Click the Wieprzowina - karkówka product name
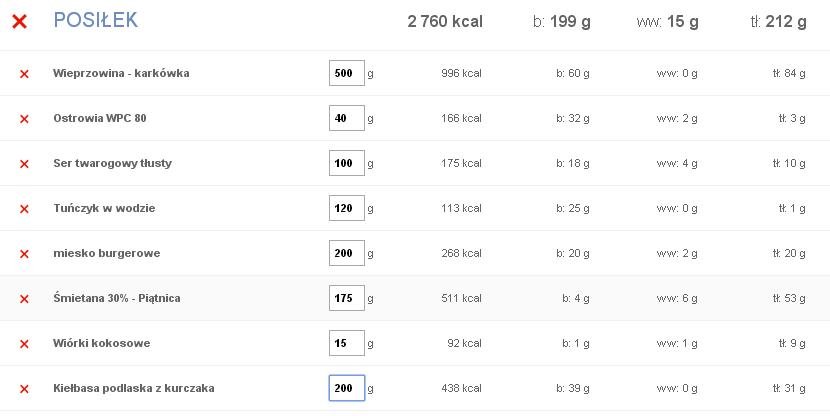 point(121,73)
